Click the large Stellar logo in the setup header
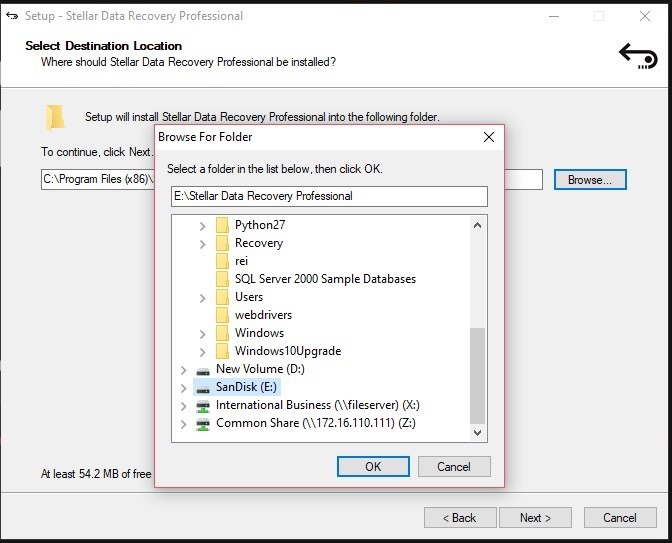672x543 pixels. coord(638,56)
